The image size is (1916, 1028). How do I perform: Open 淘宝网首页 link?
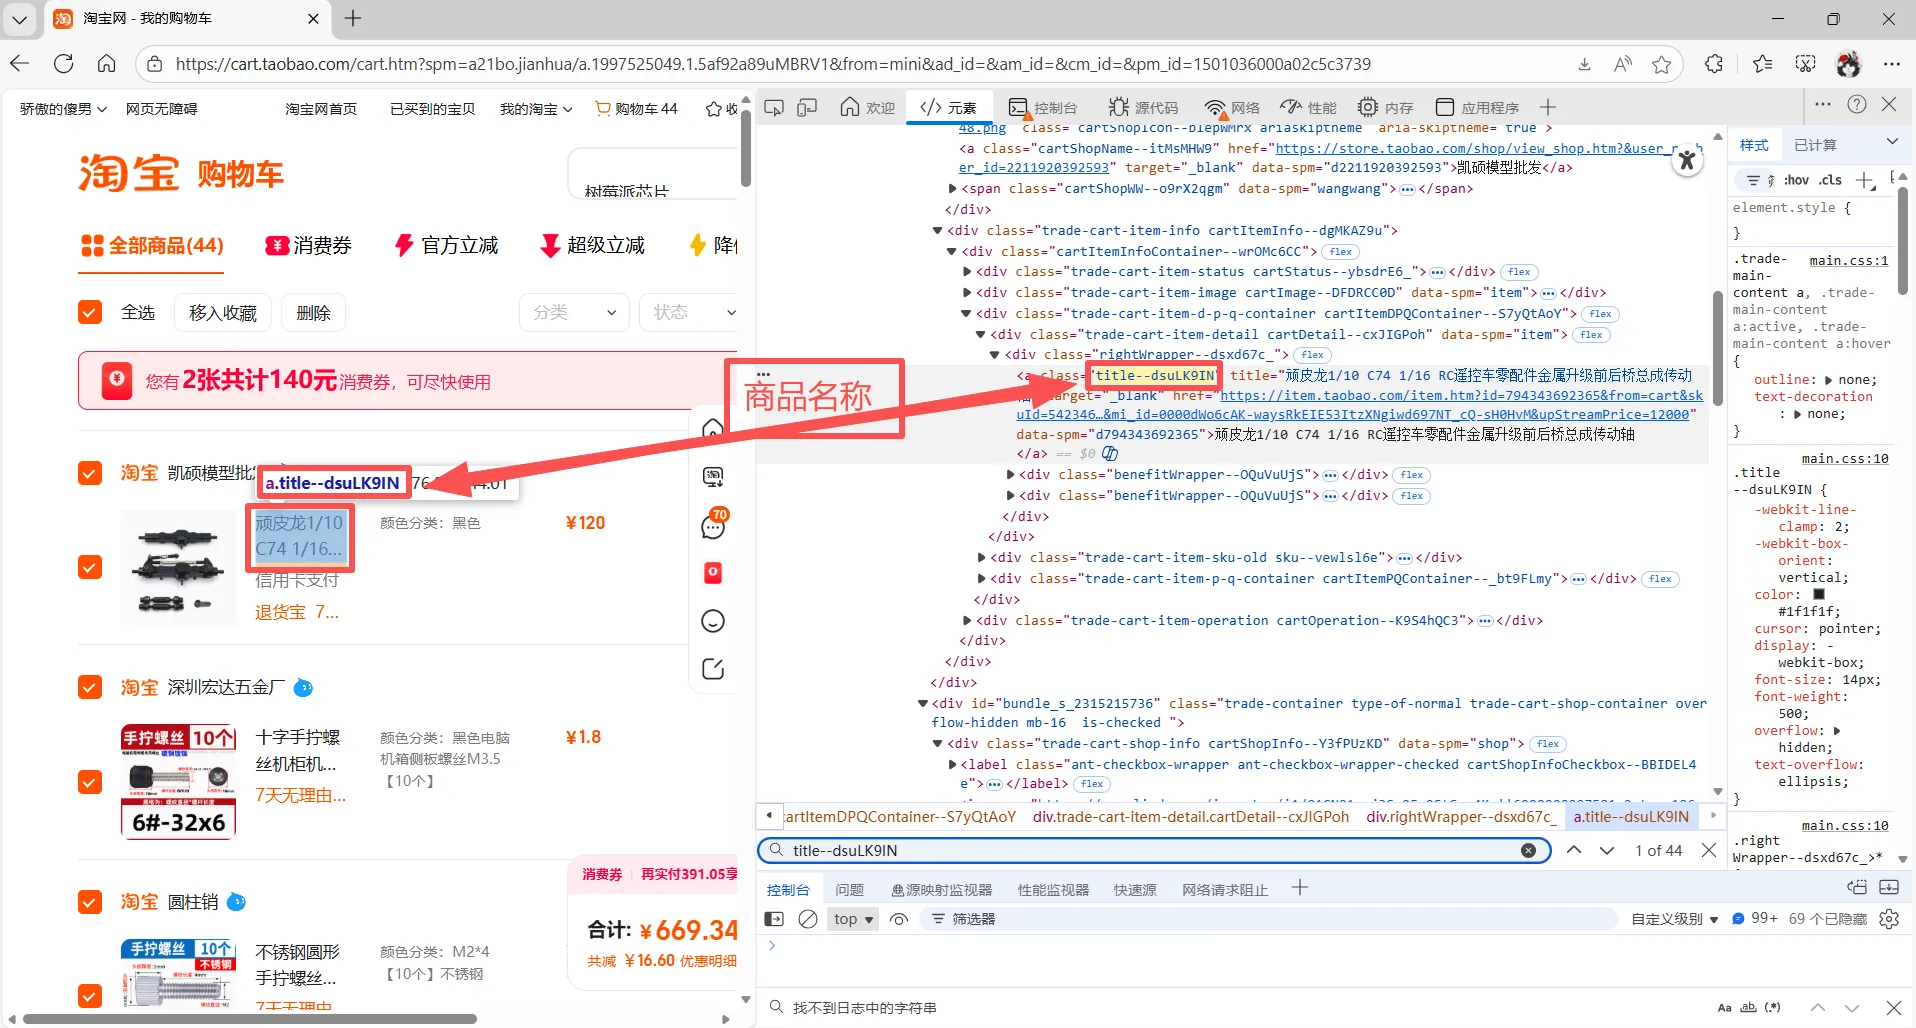[320, 109]
